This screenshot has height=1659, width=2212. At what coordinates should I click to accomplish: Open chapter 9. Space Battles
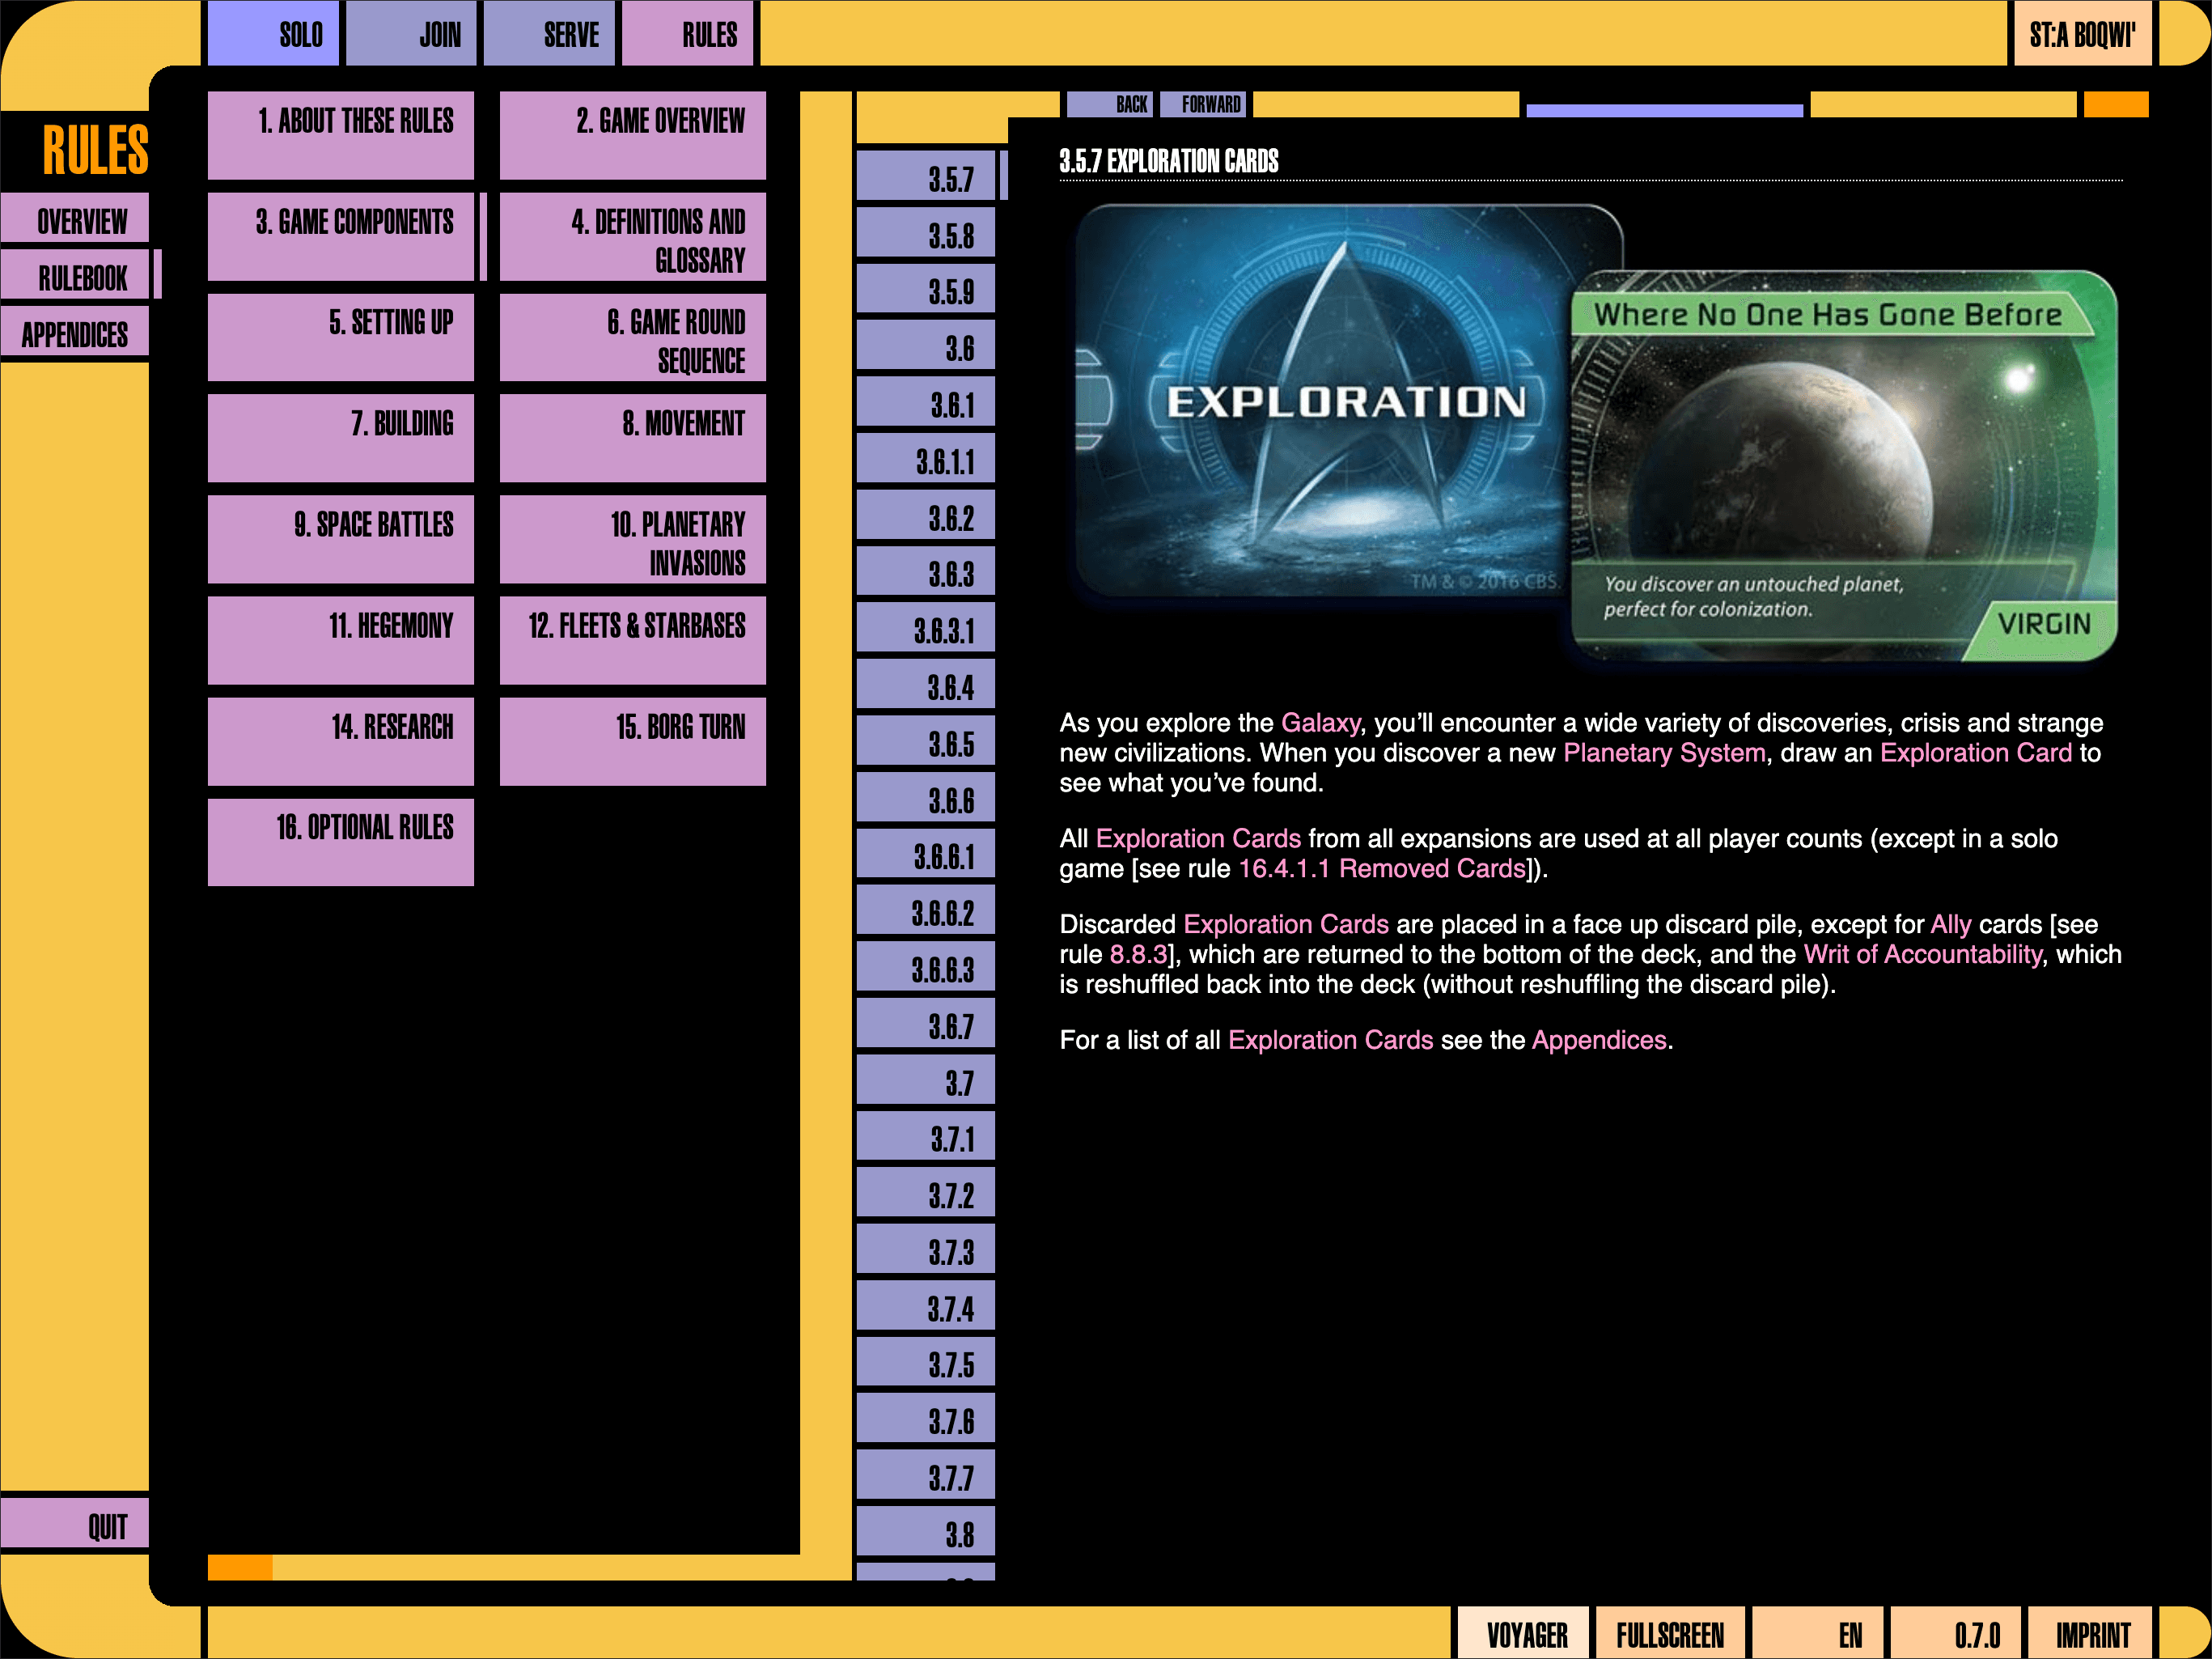(340, 540)
